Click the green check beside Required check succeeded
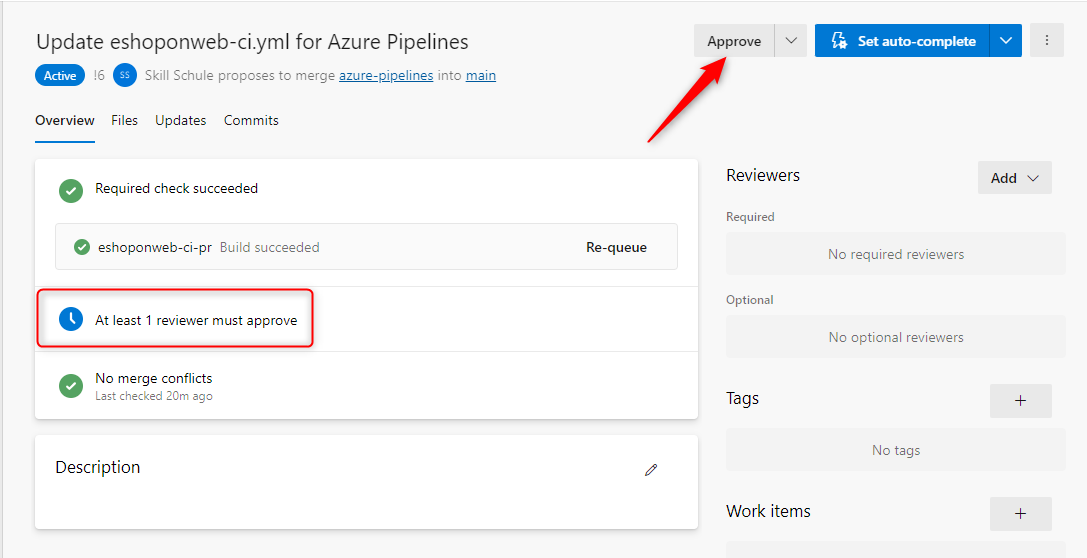 [70, 189]
